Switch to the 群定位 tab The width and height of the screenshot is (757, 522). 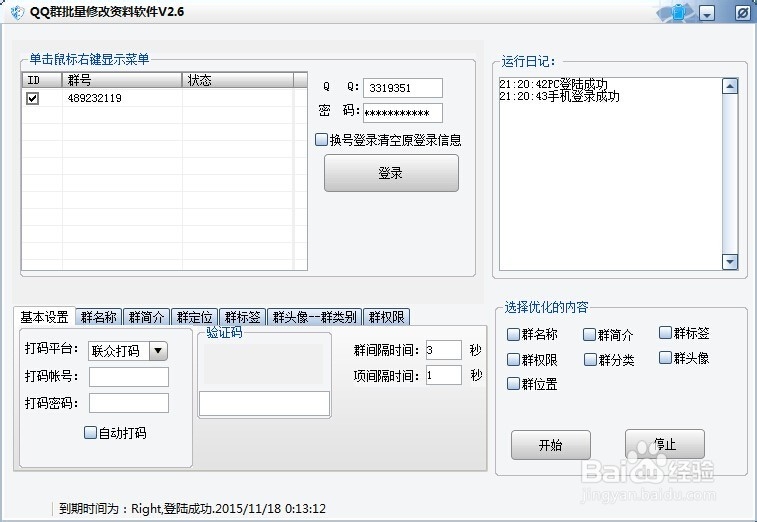point(195,317)
